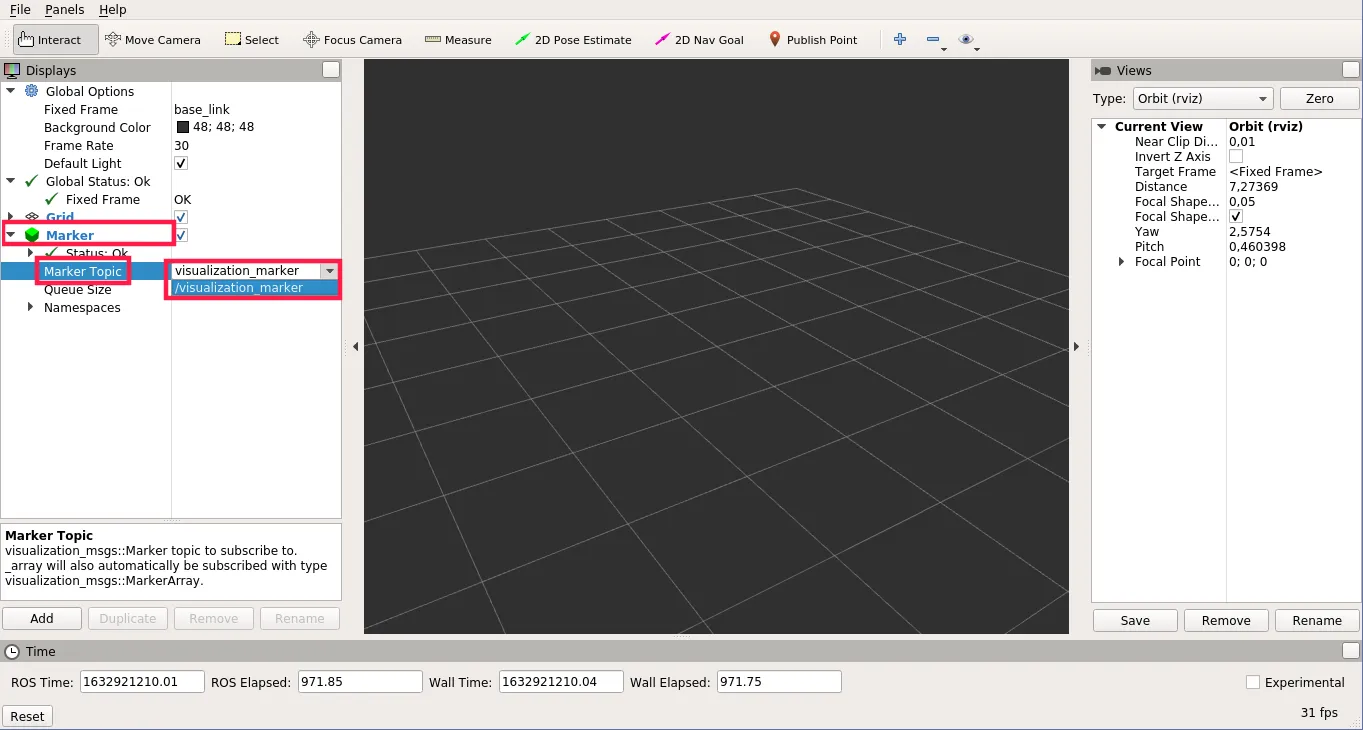Collapse the Global Options tree item
Viewport: 1363px width, 730px height.
click(x=12, y=91)
